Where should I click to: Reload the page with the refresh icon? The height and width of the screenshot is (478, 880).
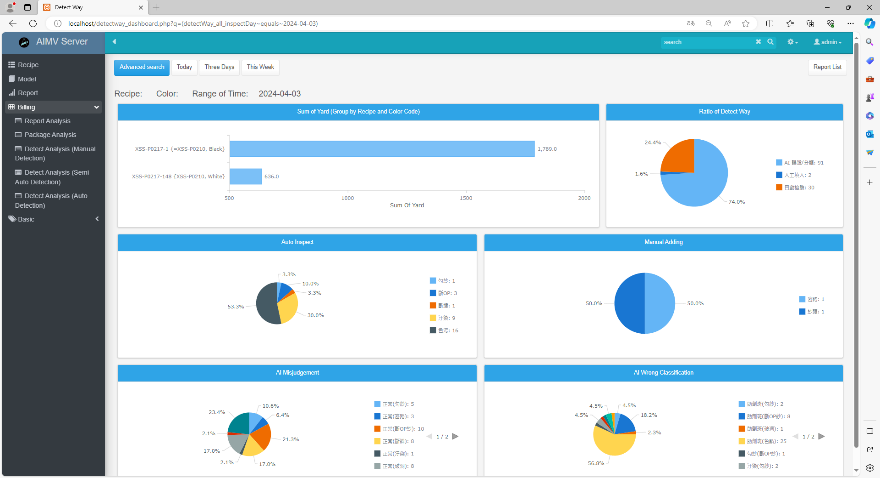33,24
